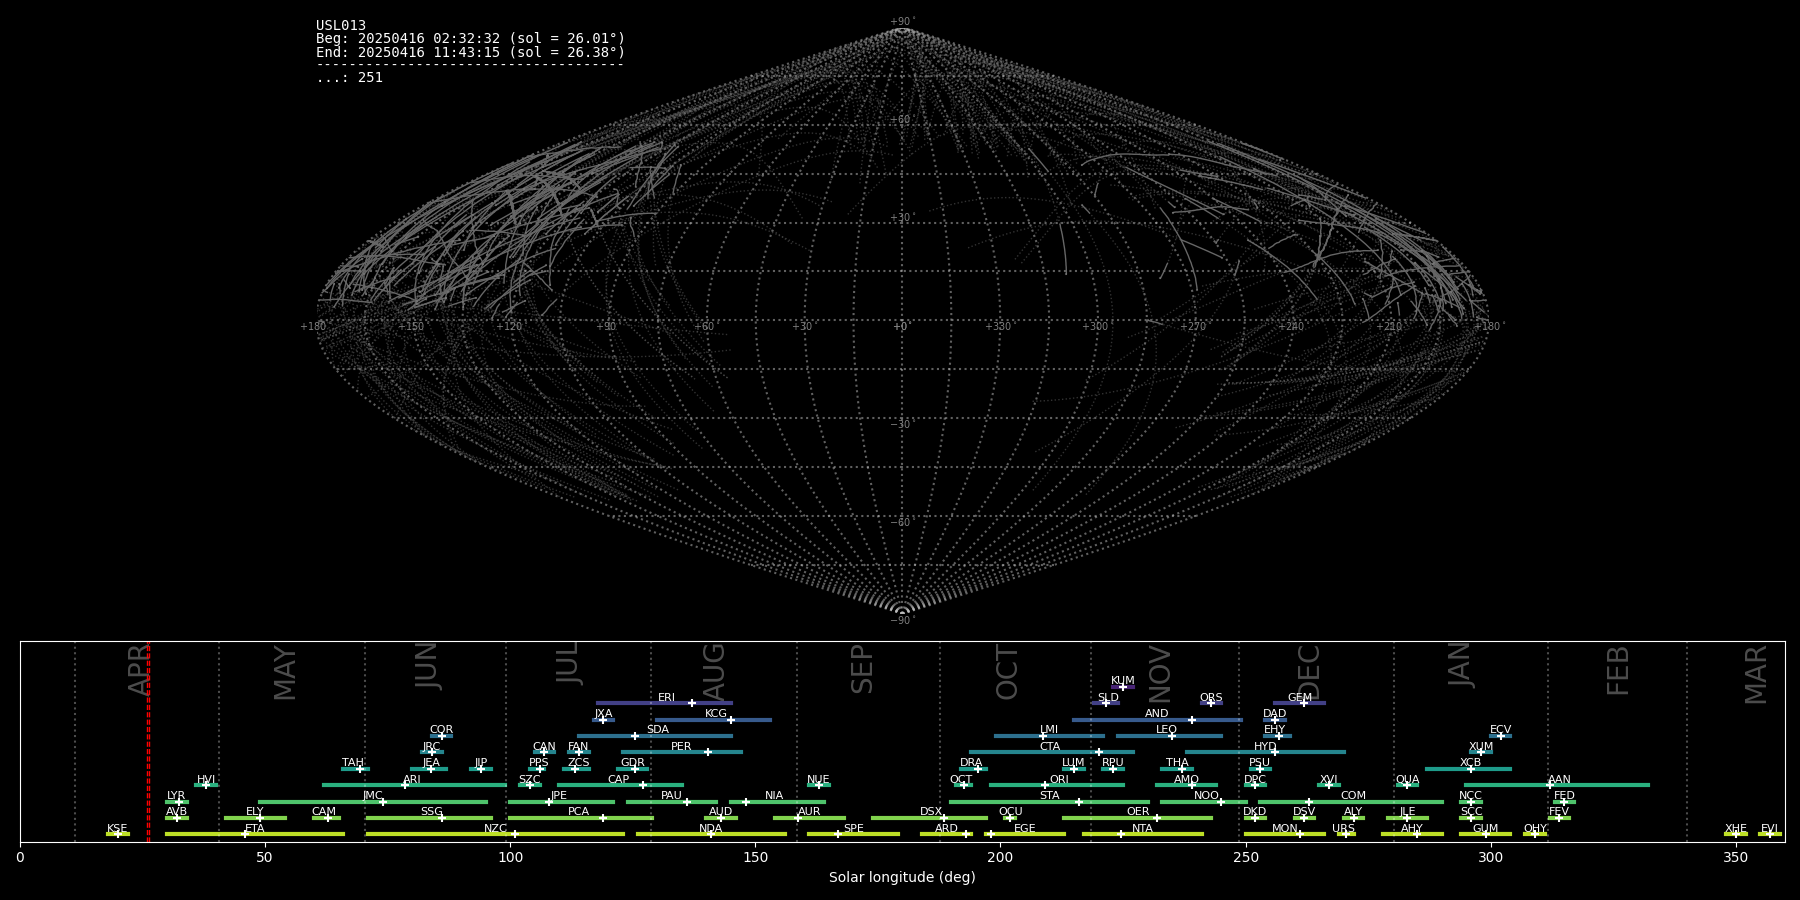
Task: Select the KCG shower label
Action: point(715,714)
